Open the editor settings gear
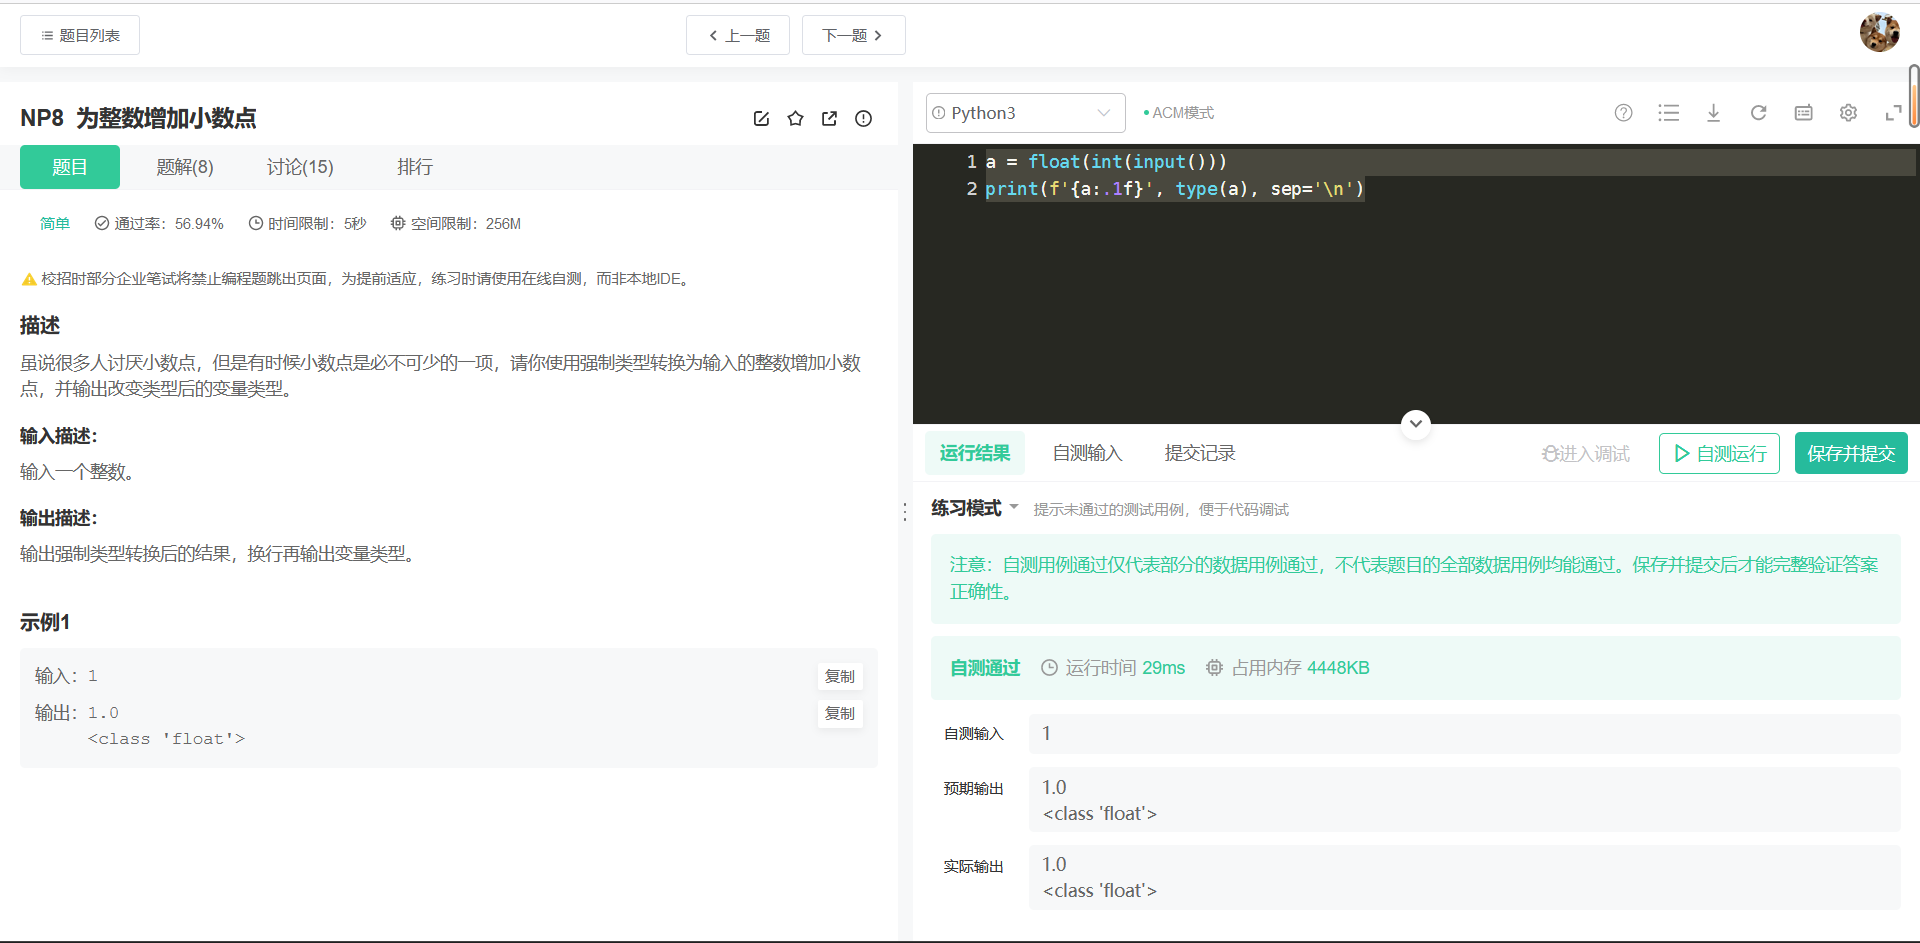 coord(1848,113)
